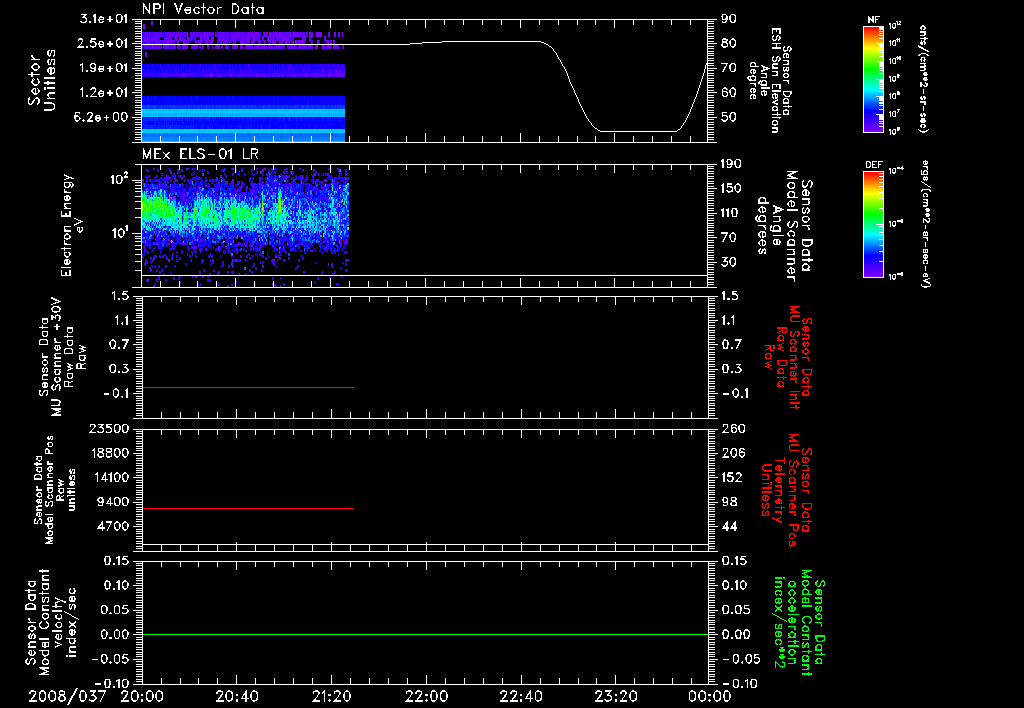Click the red 'MU Scanner Inh Raw Data' label
This screenshot has width=1024, height=708.
pyautogui.click(x=790, y=357)
